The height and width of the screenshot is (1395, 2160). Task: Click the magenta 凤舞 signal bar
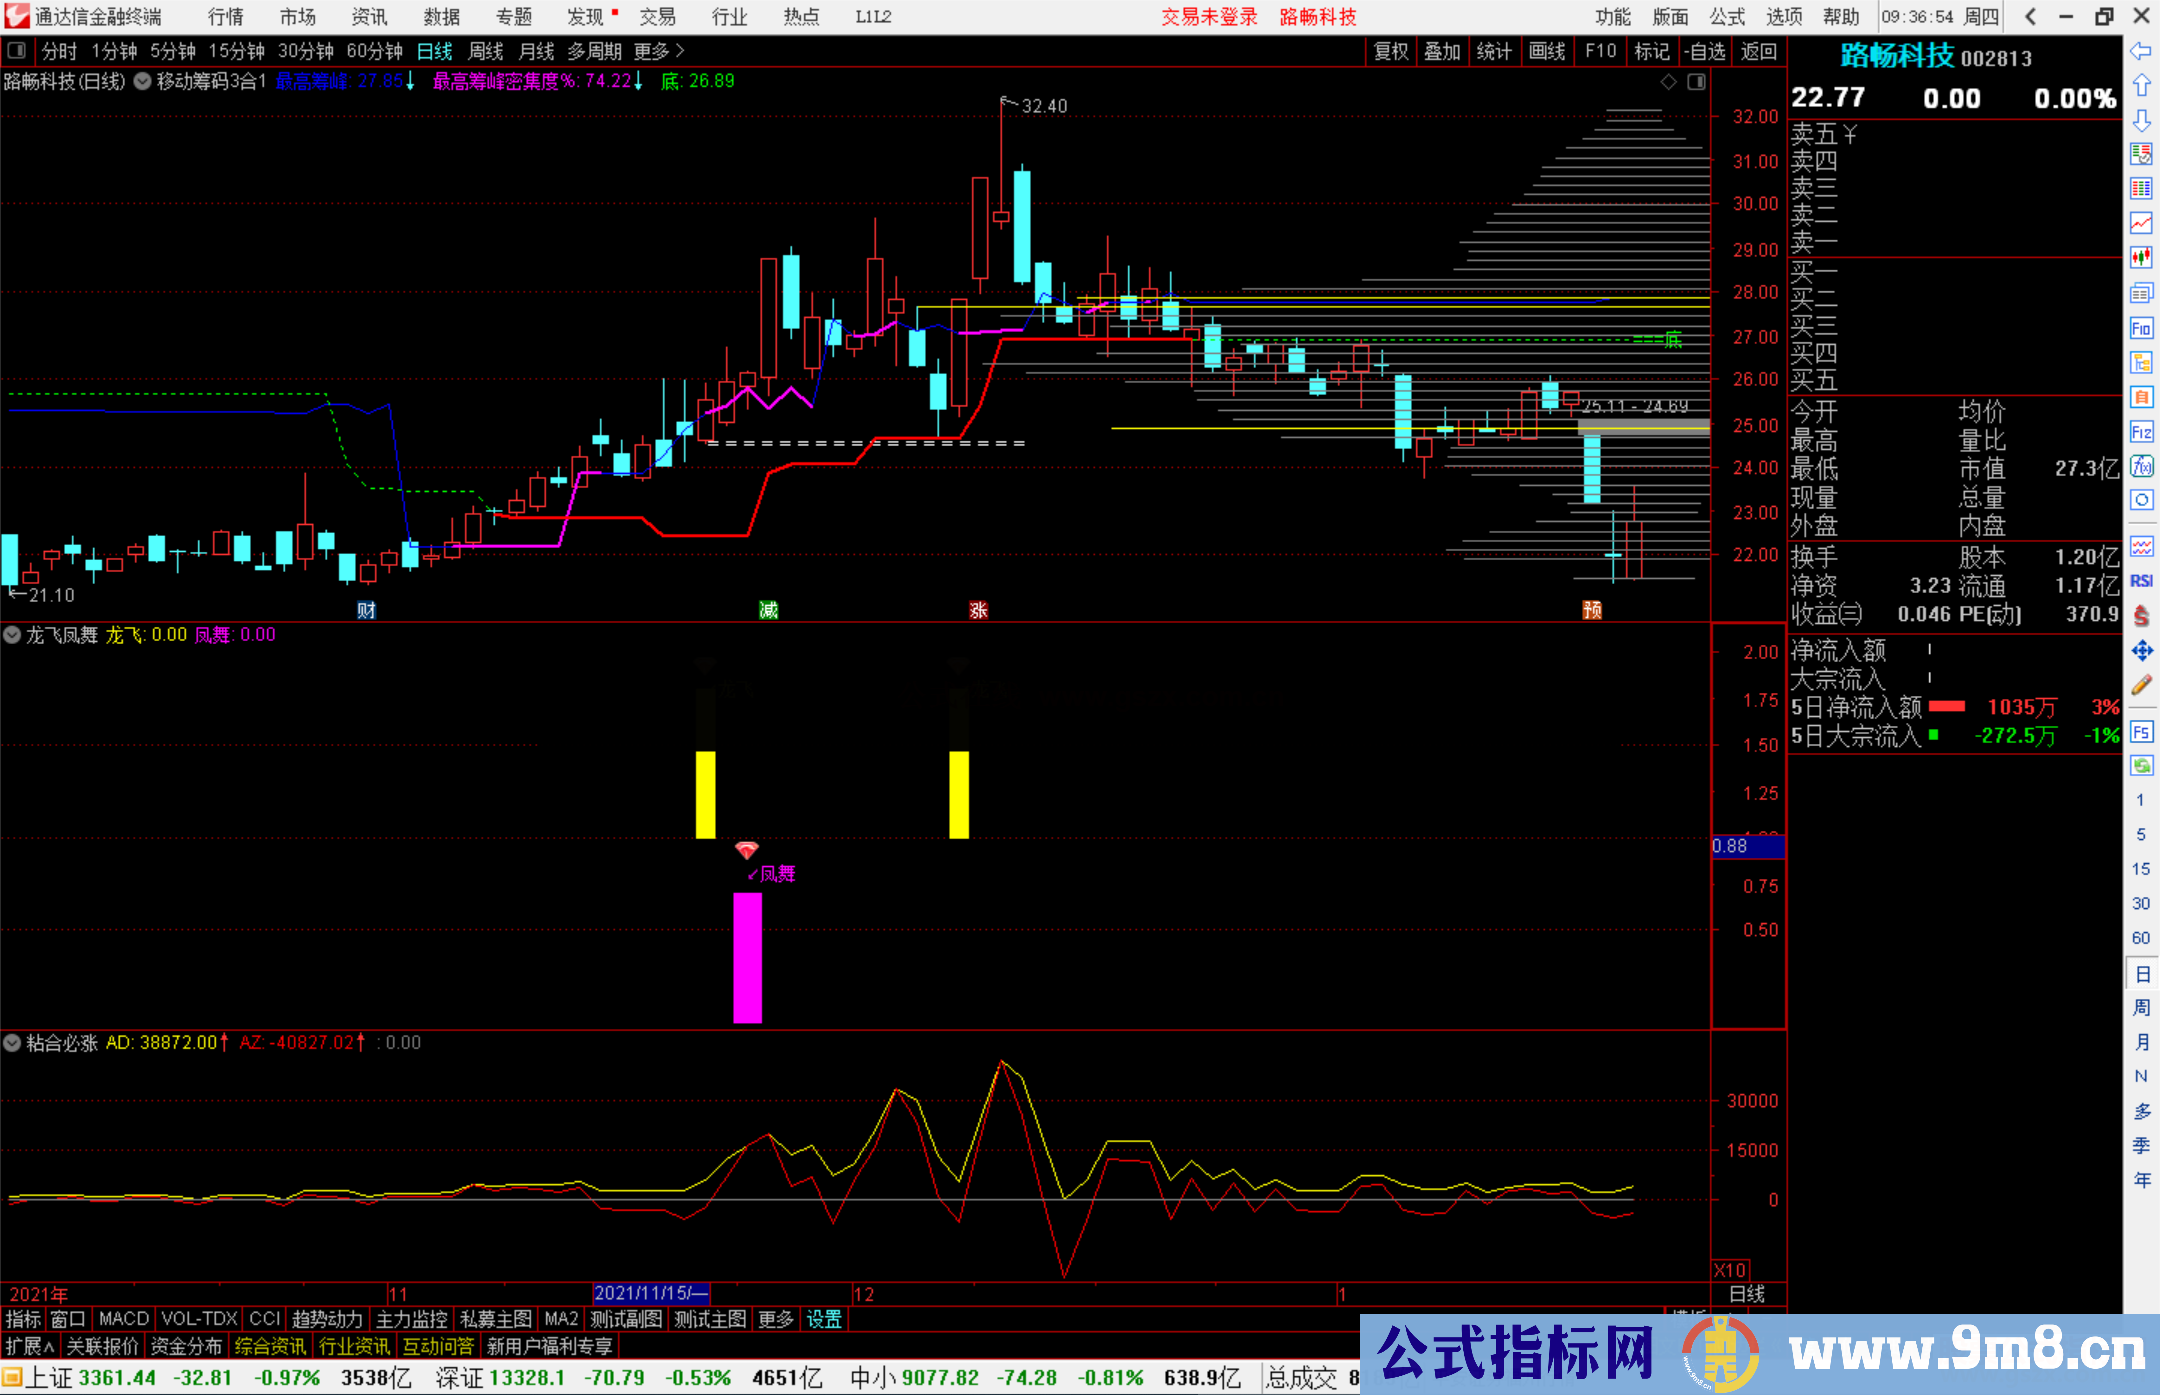(747, 957)
